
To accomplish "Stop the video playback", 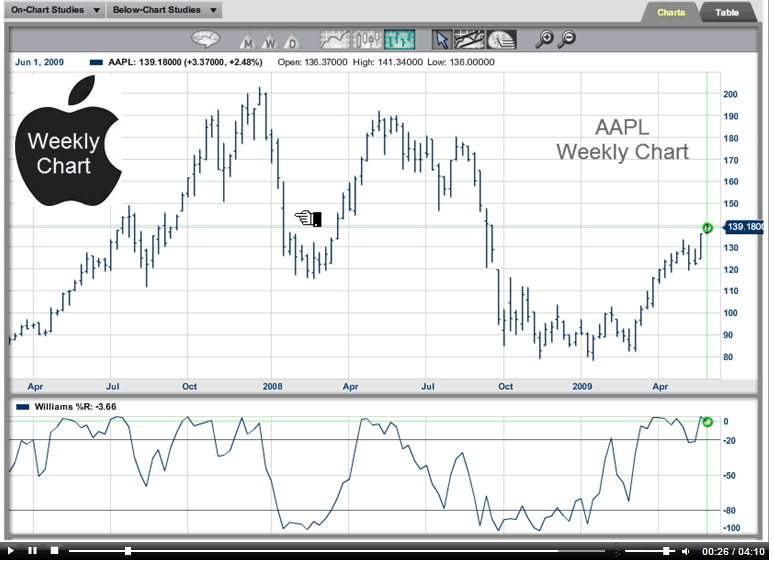I will (x=54, y=550).
